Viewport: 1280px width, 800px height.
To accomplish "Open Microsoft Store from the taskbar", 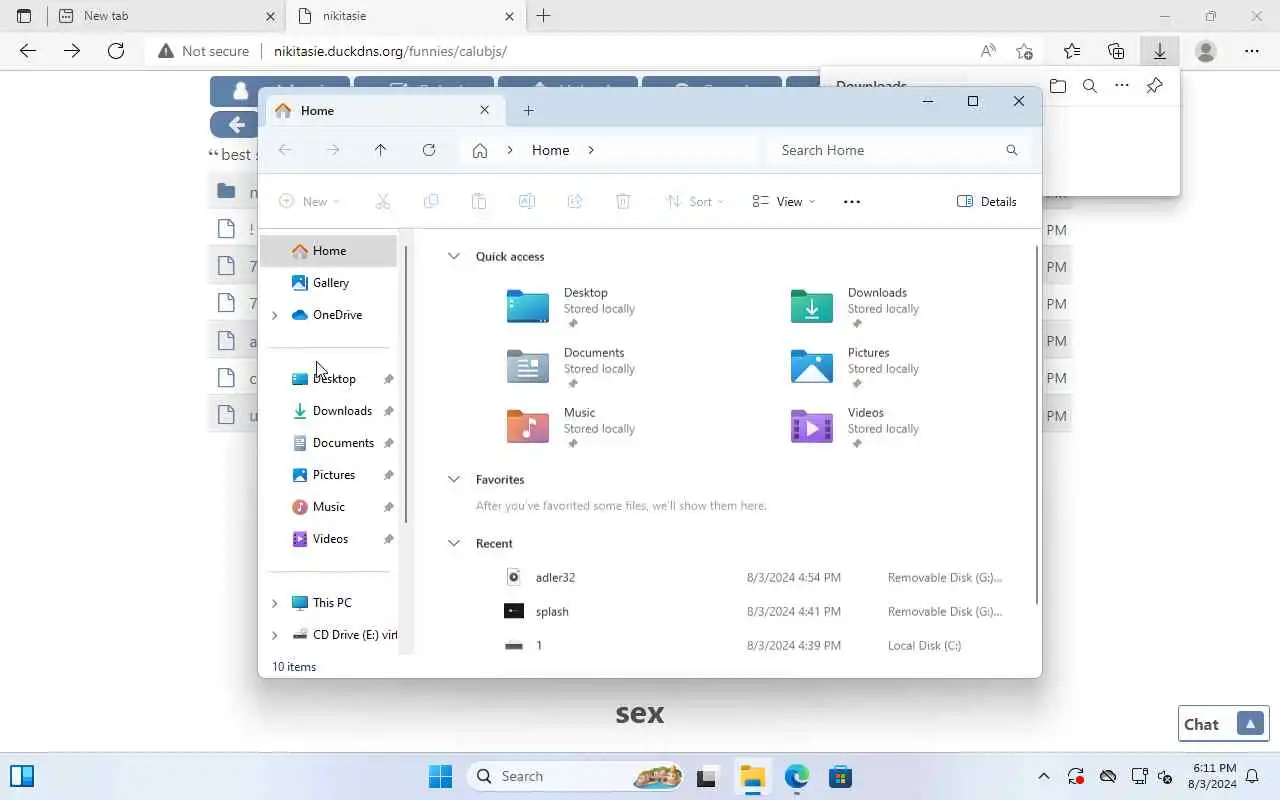I will pyautogui.click(x=840, y=776).
